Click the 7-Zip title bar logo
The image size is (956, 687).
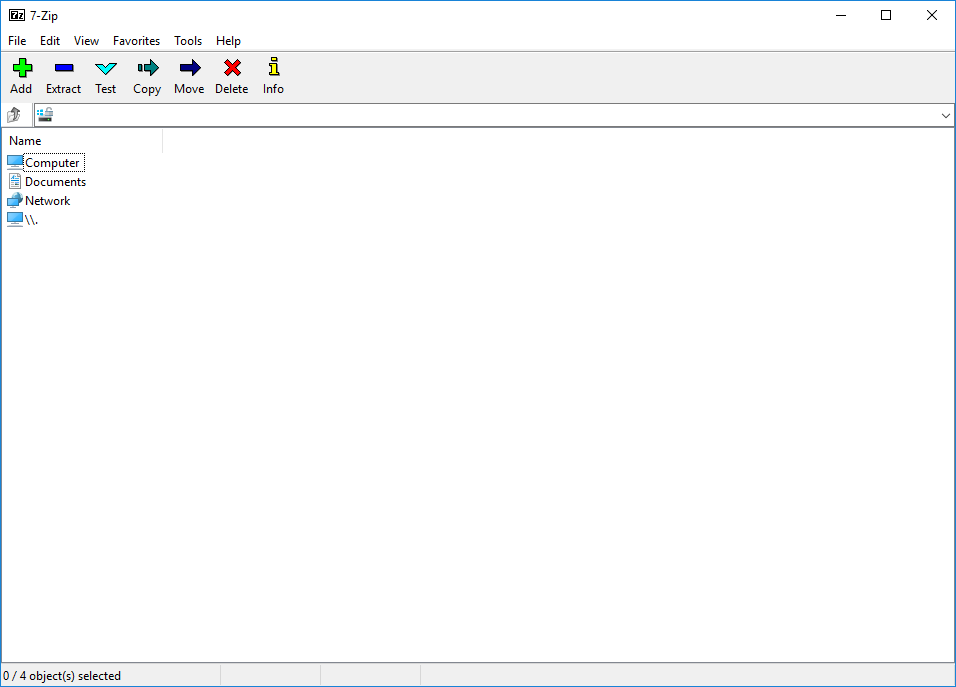pos(16,15)
